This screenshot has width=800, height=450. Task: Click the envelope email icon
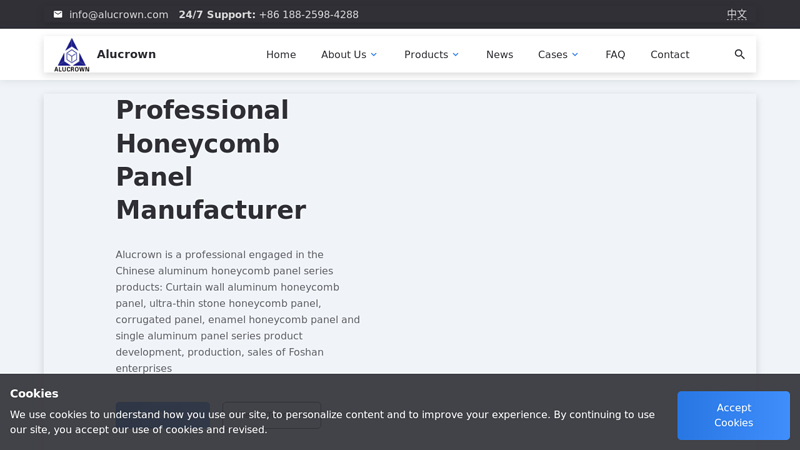pos(58,14)
